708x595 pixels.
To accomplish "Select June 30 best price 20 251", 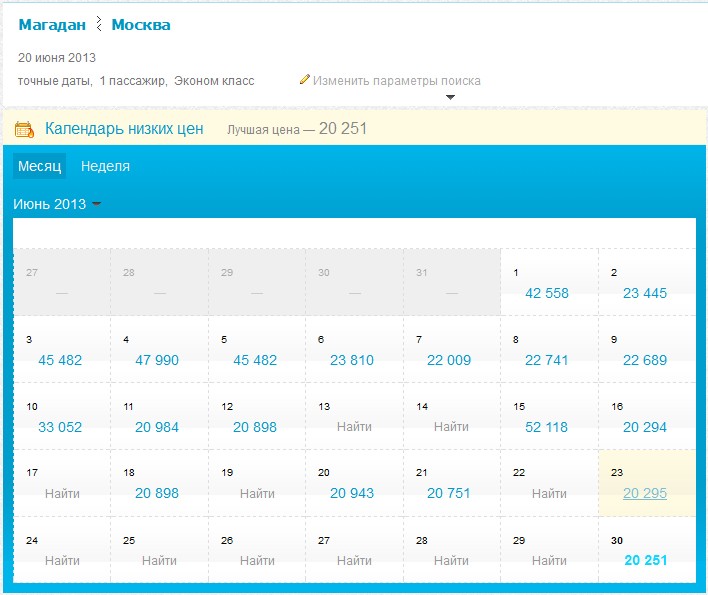I will point(645,560).
